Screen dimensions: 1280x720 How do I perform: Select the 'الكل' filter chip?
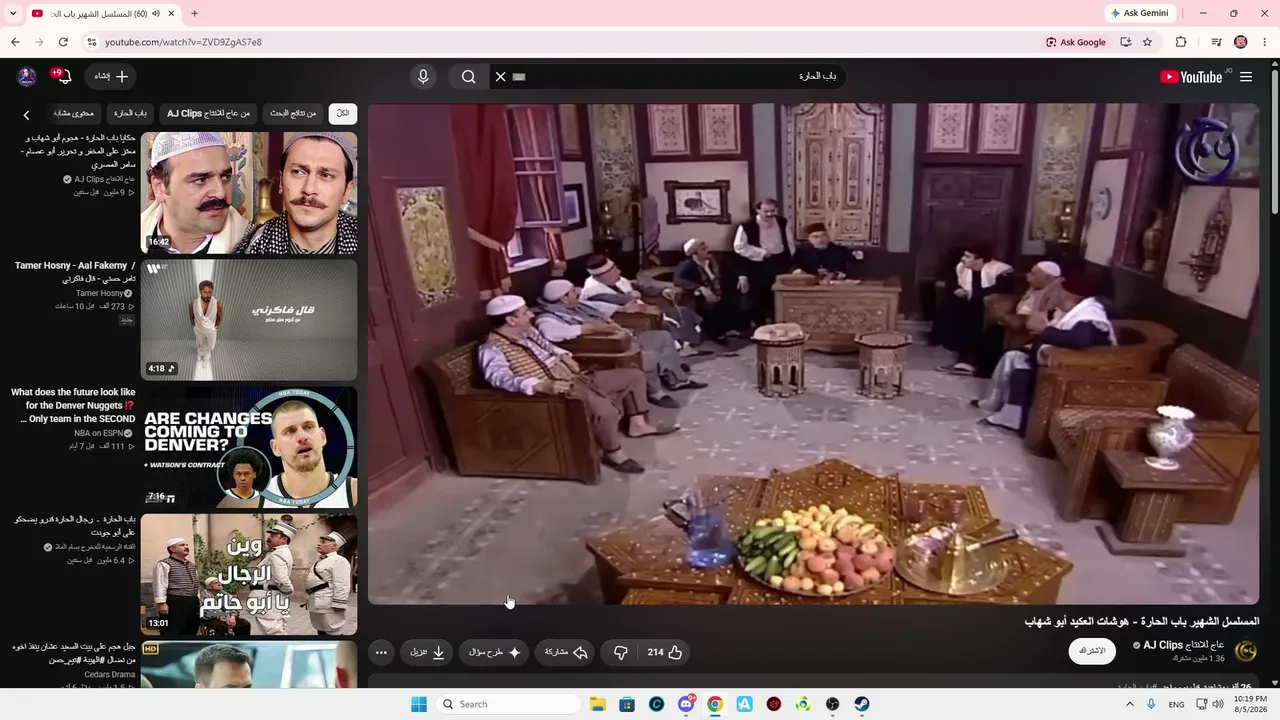pos(343,114)
